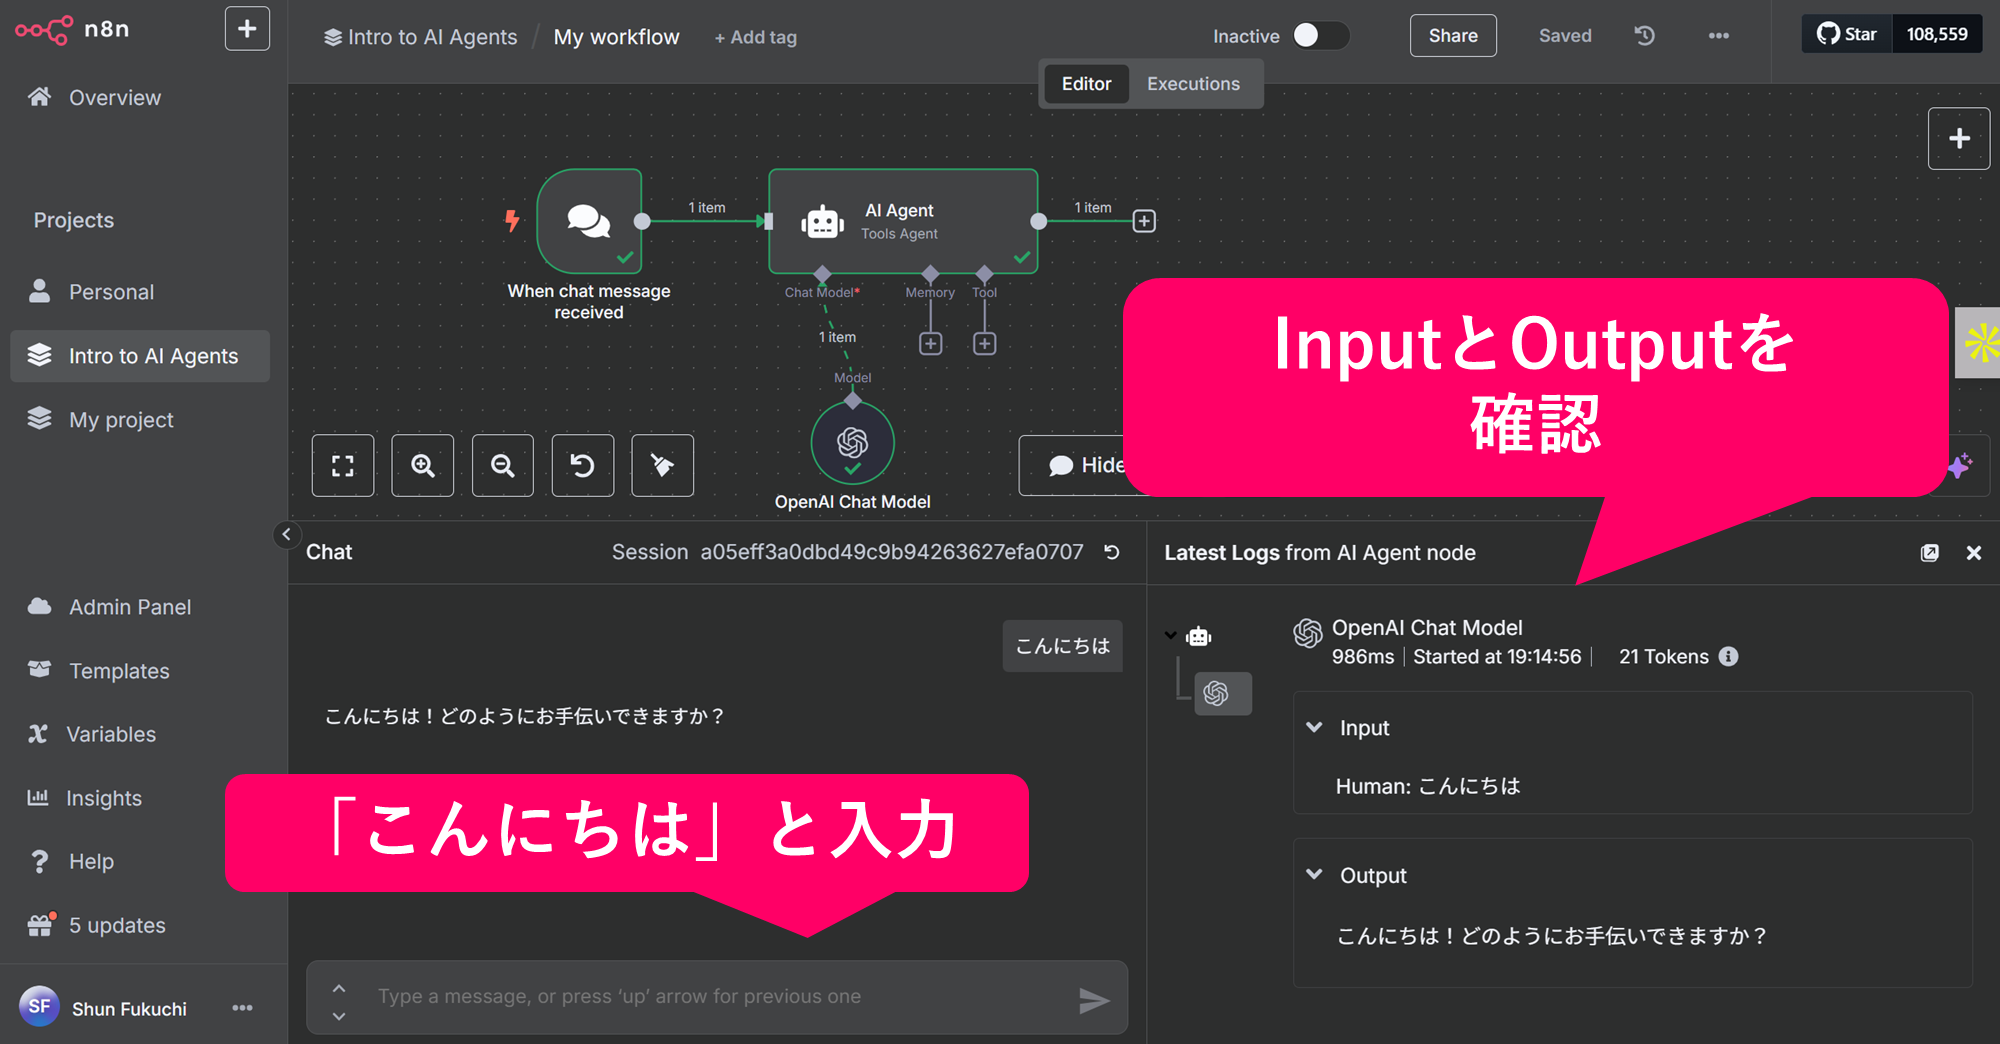This screenshot has width=2000, height=1044.
Task: Close the Latest Logs panel
Action: click(x=1974, y=553)
